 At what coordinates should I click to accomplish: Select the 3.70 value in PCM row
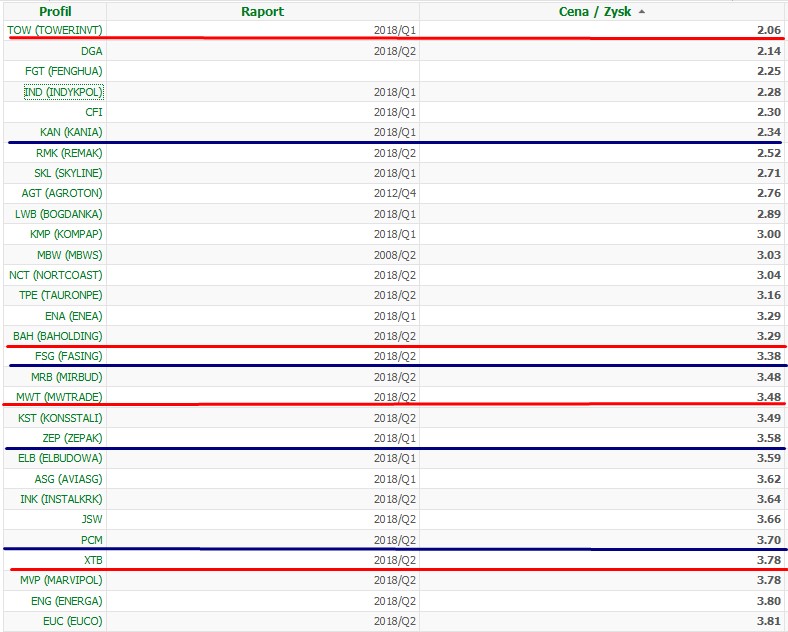click(769, 540)
